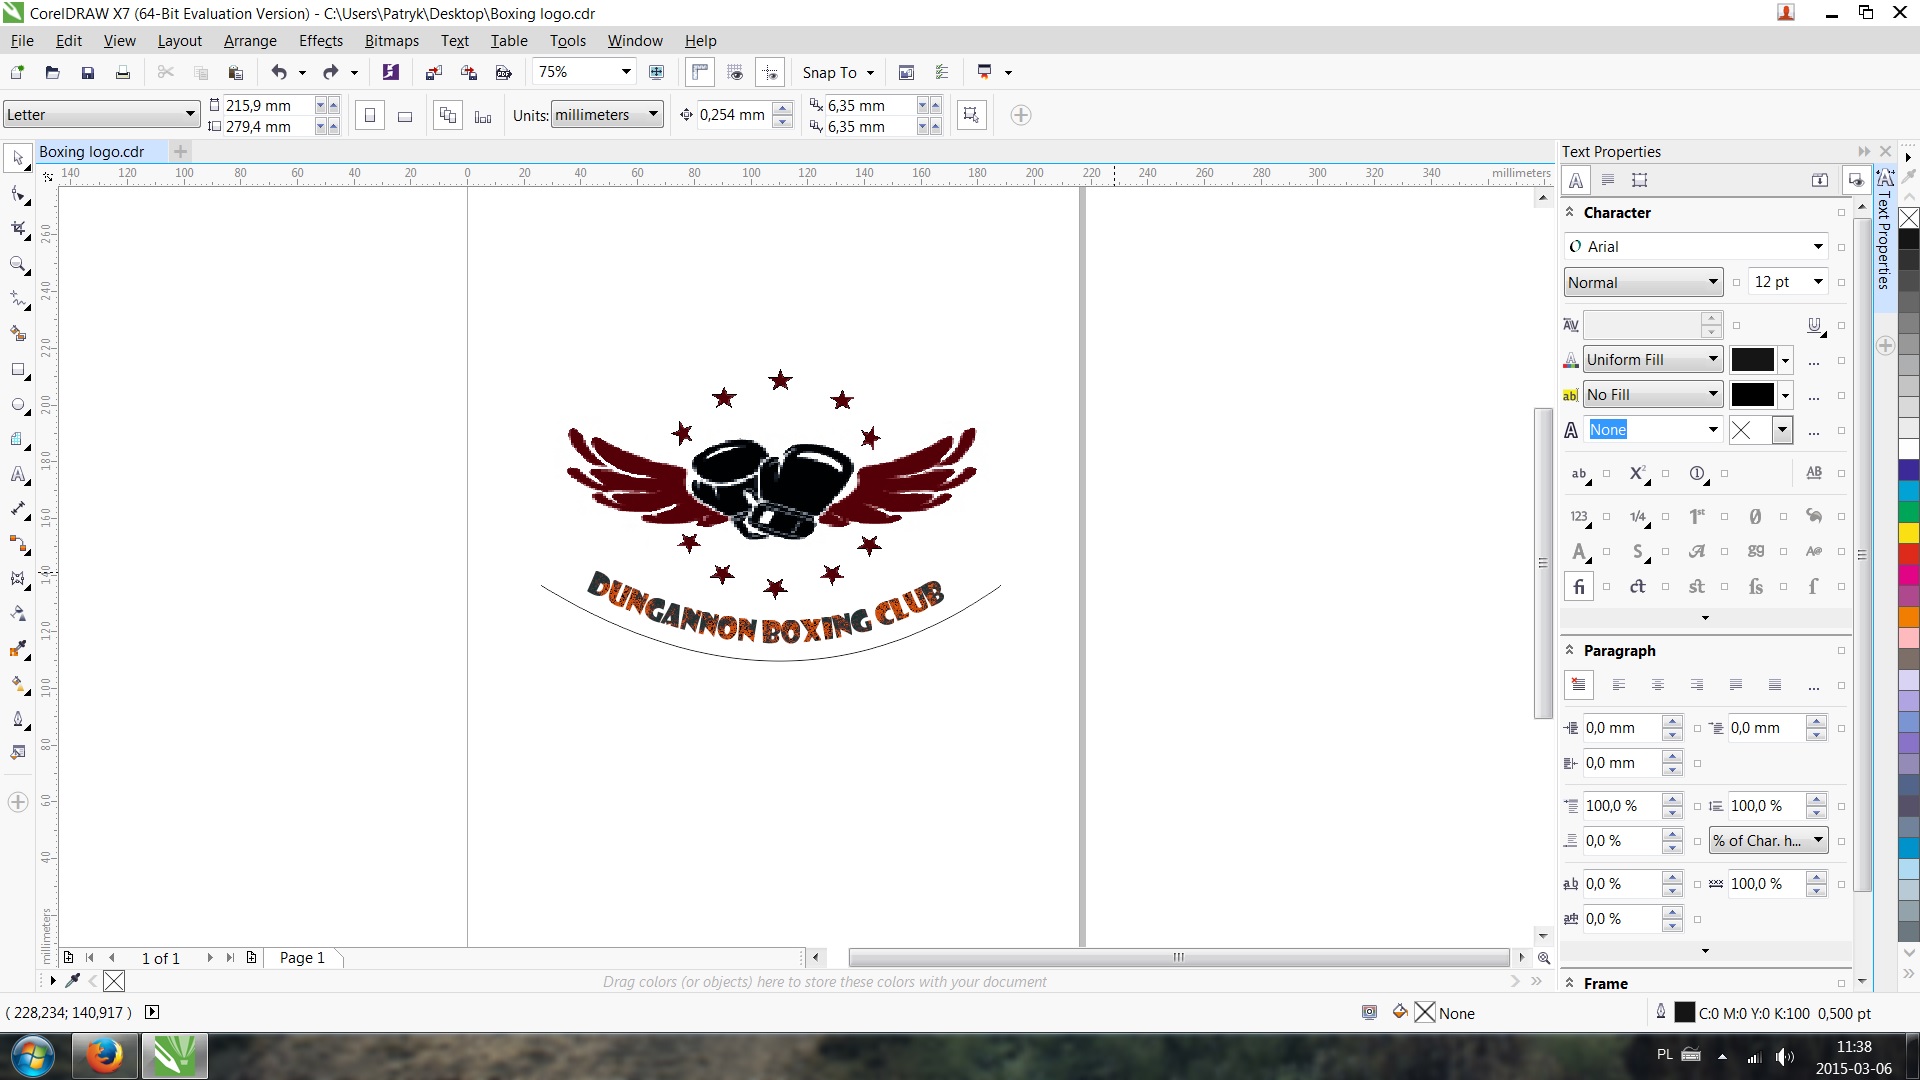Click the yellow swatch in color palette
The height and width of the screenshot is (1080, 1920).
[1909, 534]
